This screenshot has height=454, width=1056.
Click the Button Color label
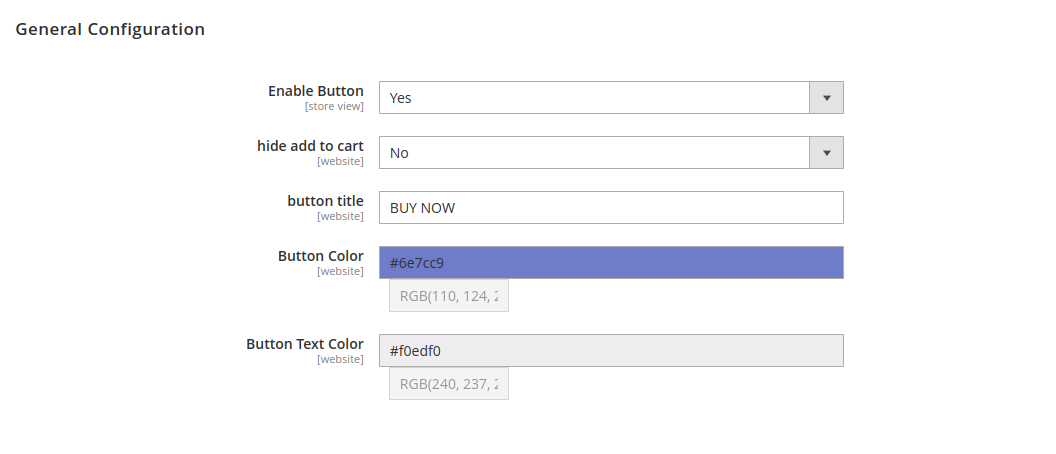coord(320,256)
